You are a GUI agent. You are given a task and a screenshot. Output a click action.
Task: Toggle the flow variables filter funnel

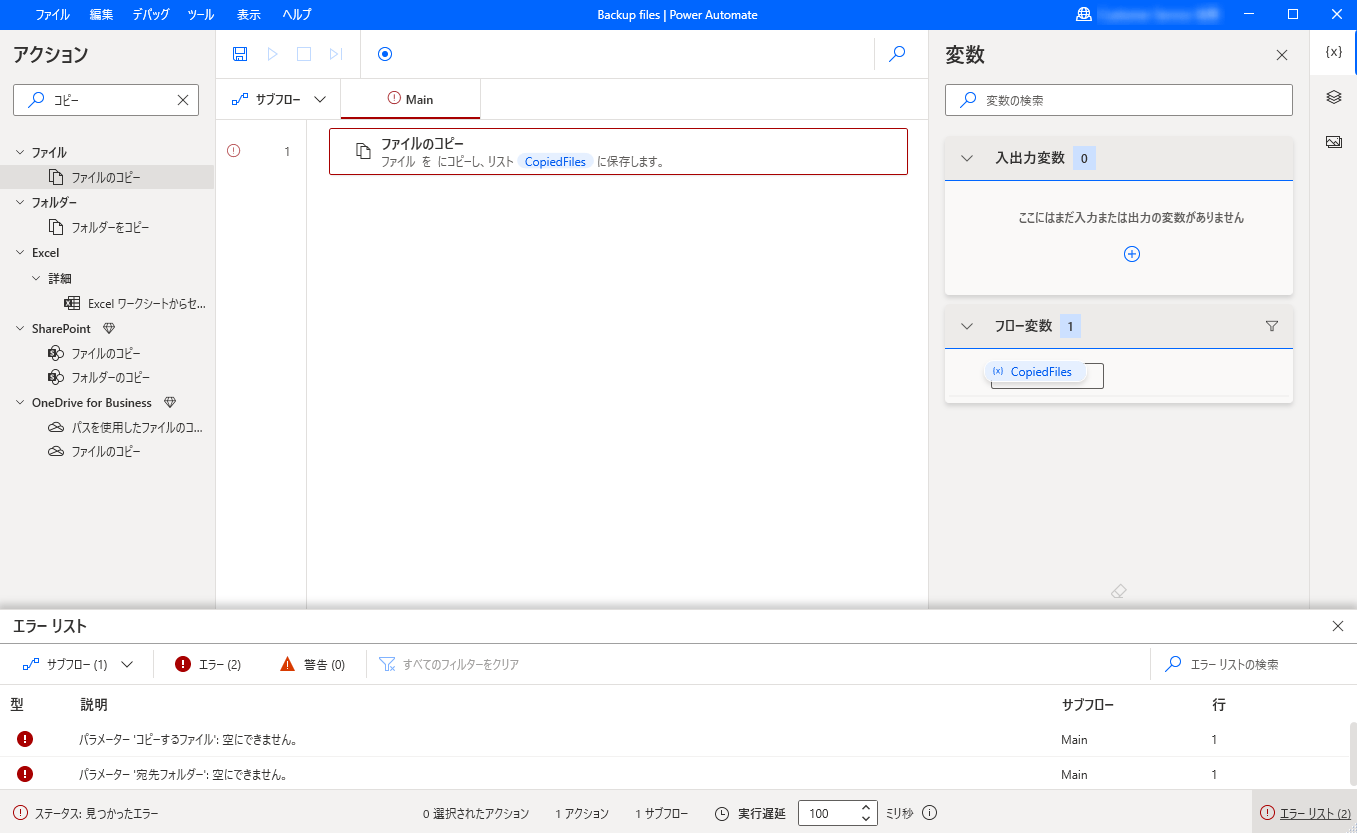(x=1271, y=325)
